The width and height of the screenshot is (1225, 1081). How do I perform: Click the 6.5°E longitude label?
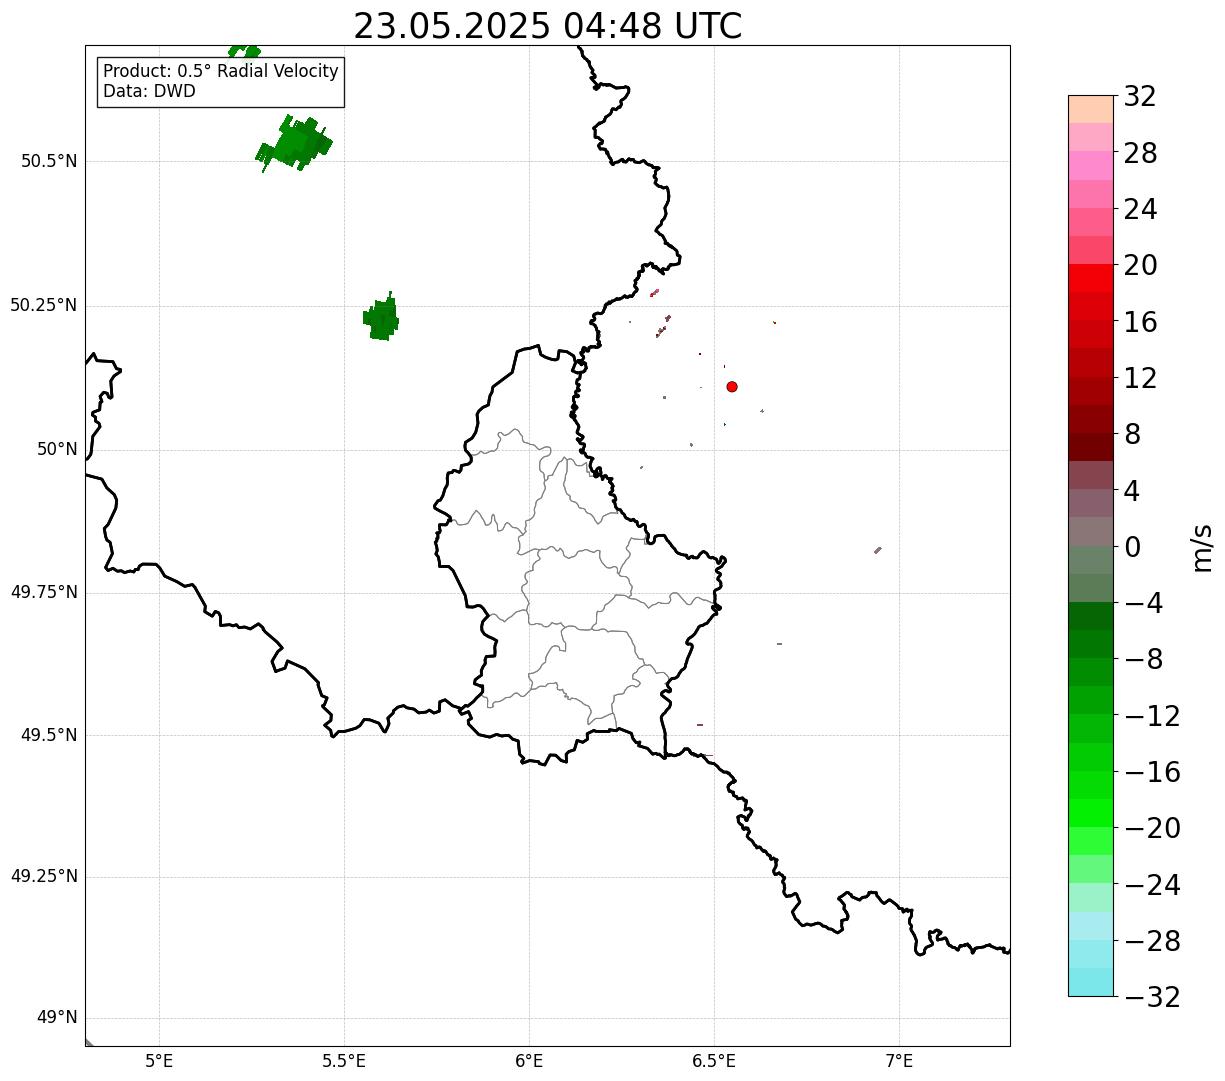click(x=715, y=1060)
